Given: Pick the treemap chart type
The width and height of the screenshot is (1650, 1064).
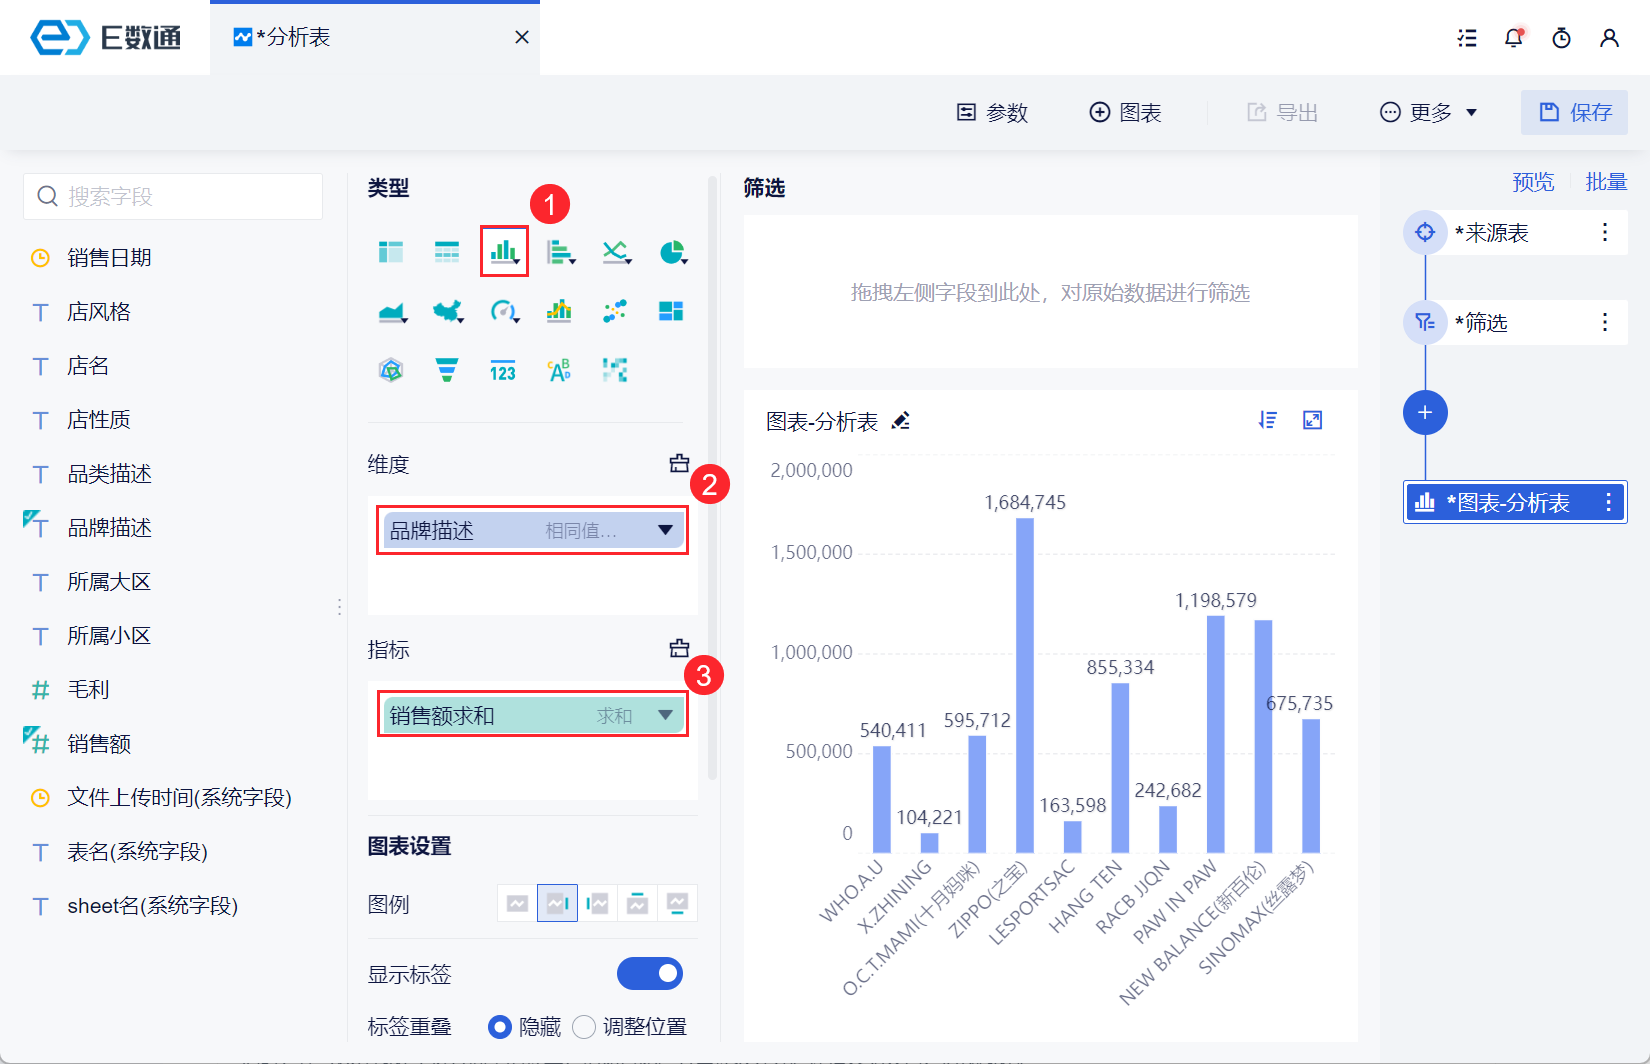Looking at the screenshot, I should coord(671,311).
